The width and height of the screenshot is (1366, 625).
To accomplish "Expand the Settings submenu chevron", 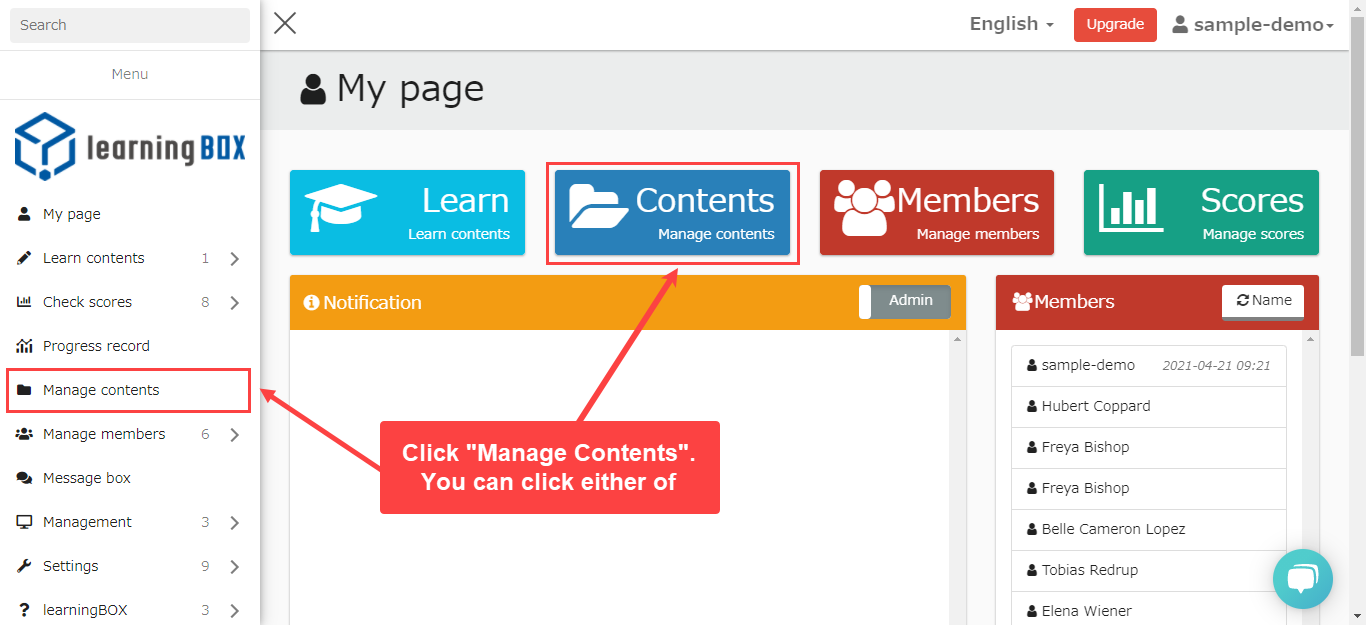I will (x=234, y=567).
